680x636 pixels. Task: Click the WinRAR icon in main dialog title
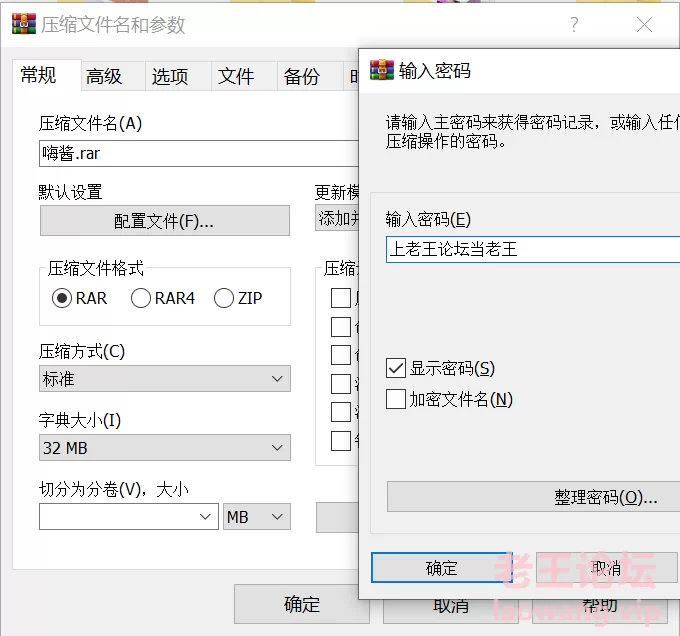[x=23, y=24]
